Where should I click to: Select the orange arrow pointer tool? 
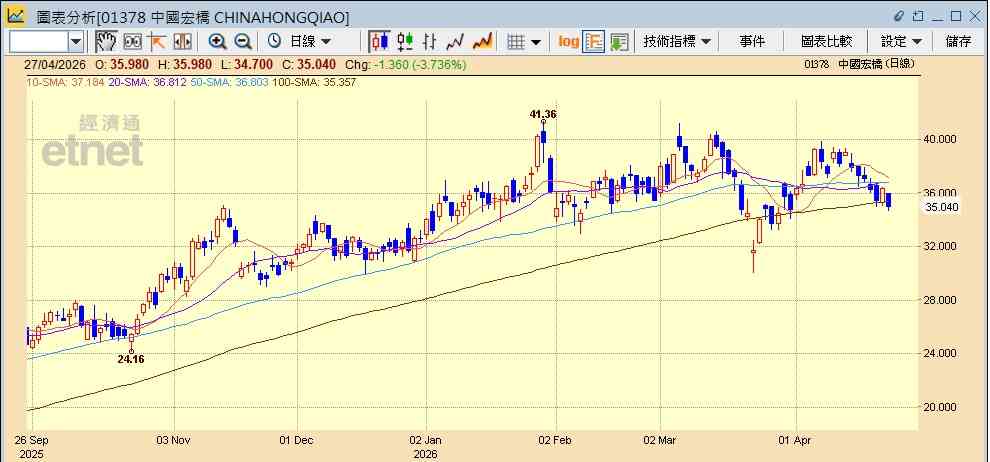pyautogui.click(x=157, y=42)
